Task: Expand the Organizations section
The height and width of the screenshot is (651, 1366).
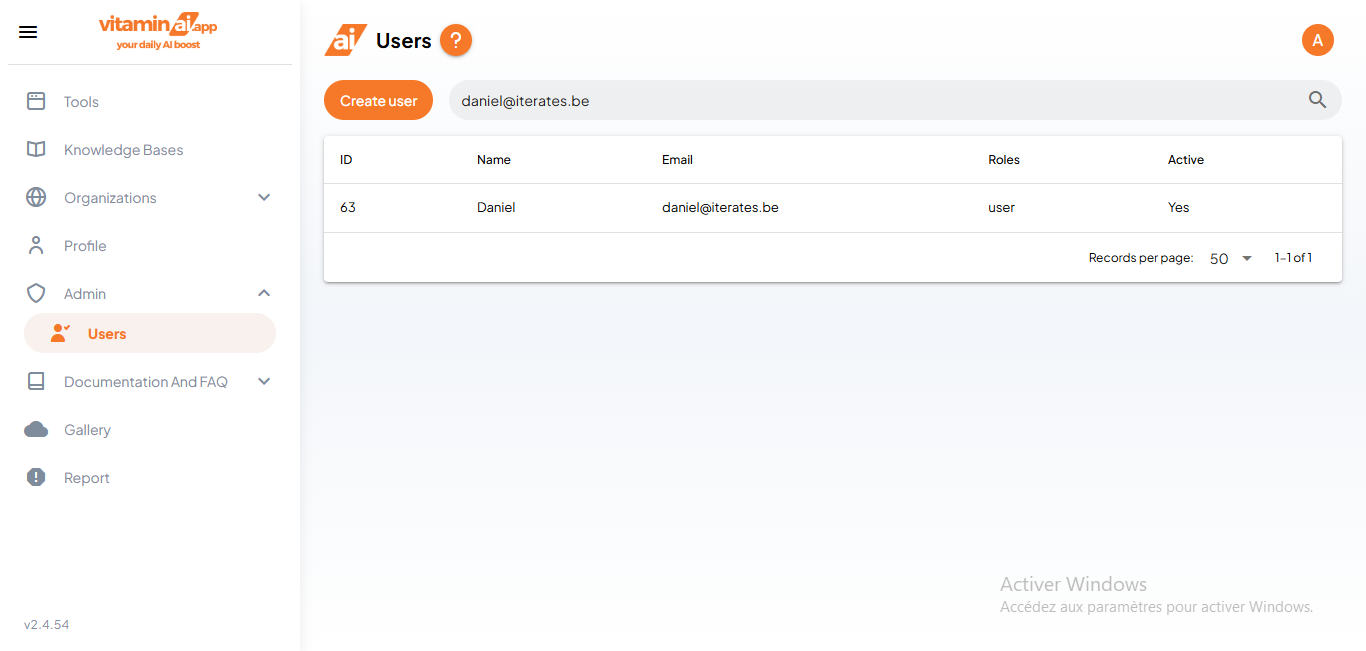Action: point(264,197)
